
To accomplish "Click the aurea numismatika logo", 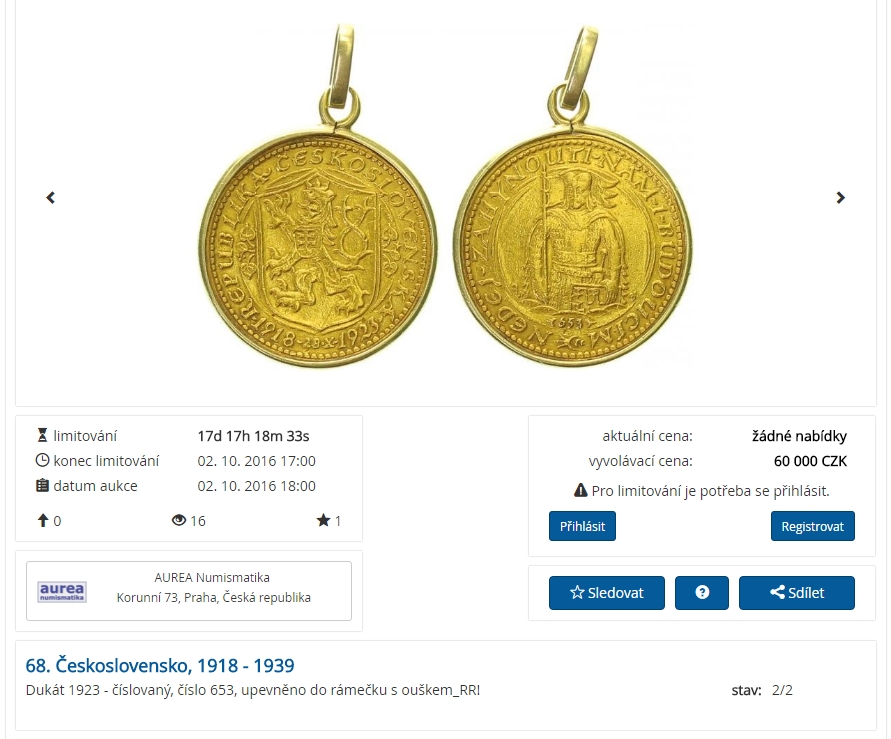I will (x=62, y=591).
